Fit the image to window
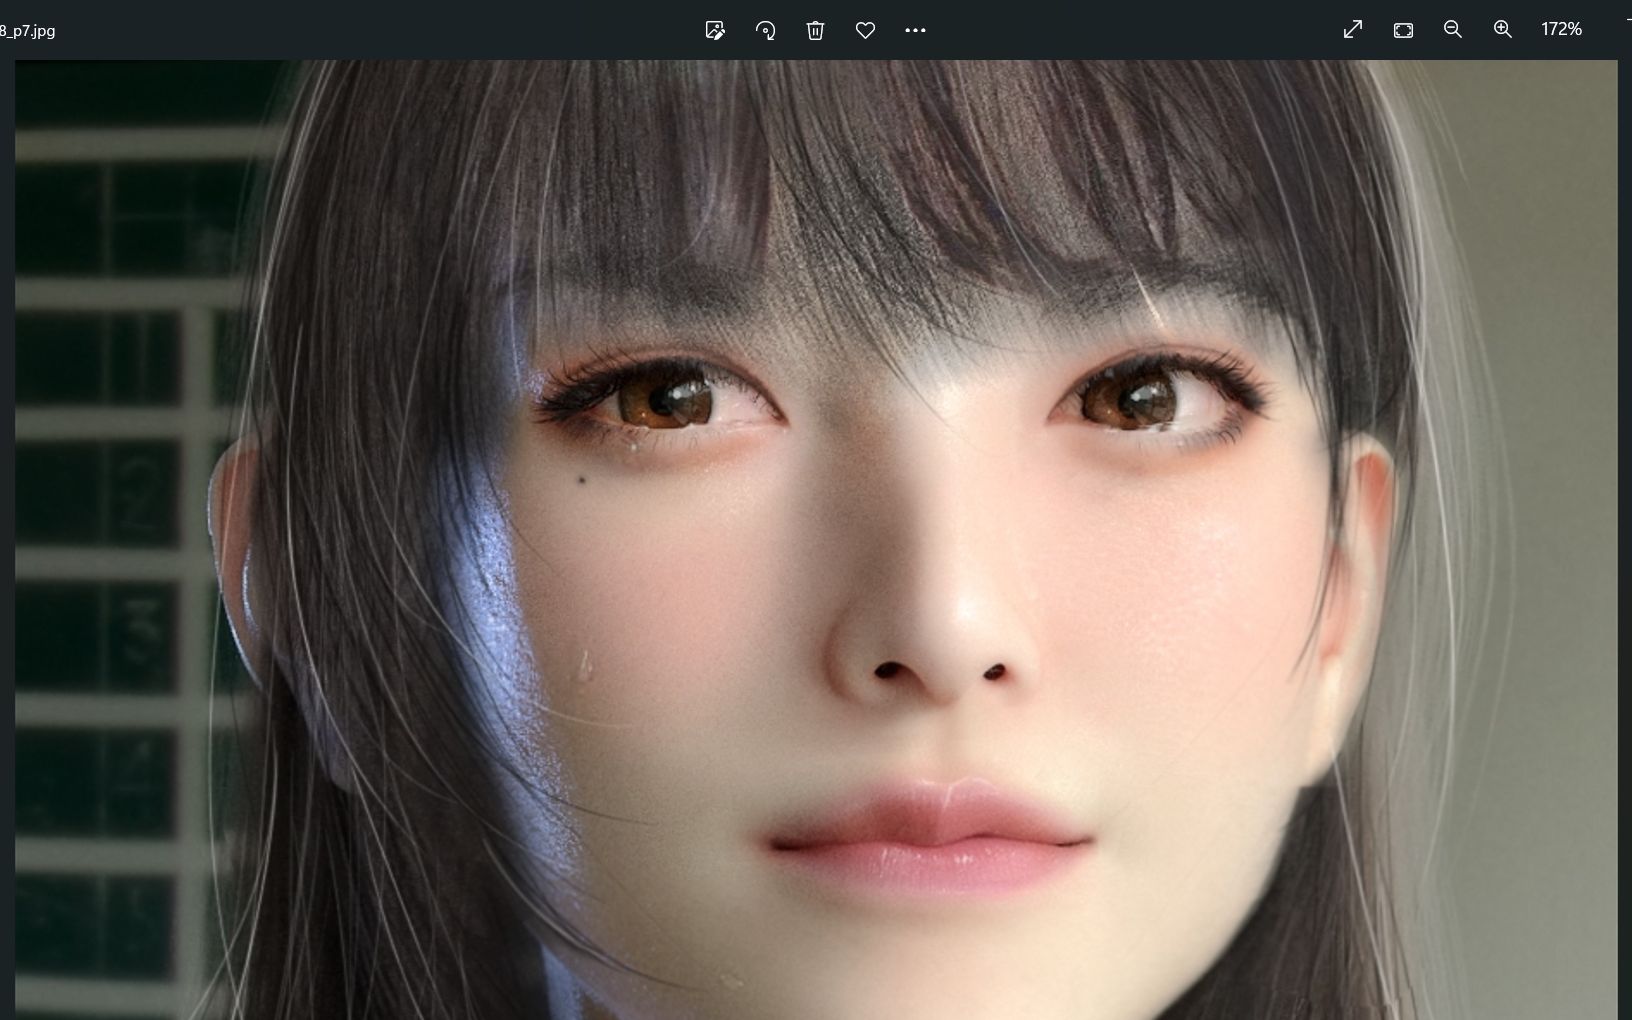This screenshot has height=1020, width=1632. click(x=1403, y=30)
